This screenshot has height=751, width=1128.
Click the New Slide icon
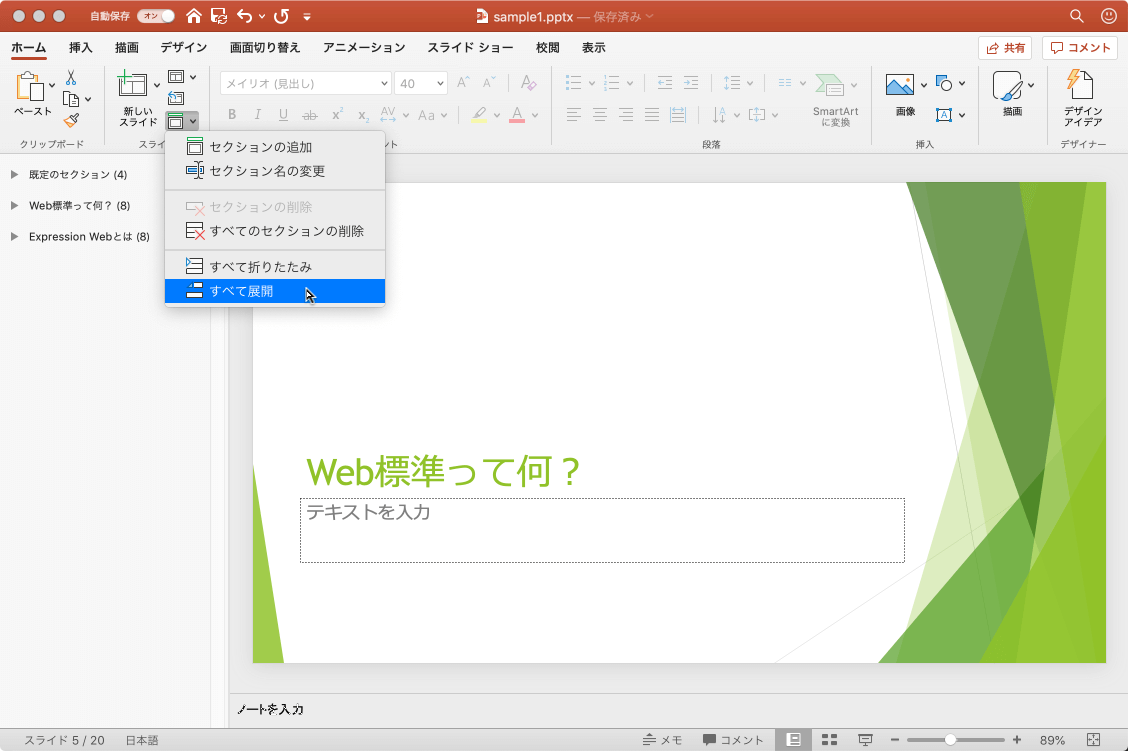pos(132,84)
